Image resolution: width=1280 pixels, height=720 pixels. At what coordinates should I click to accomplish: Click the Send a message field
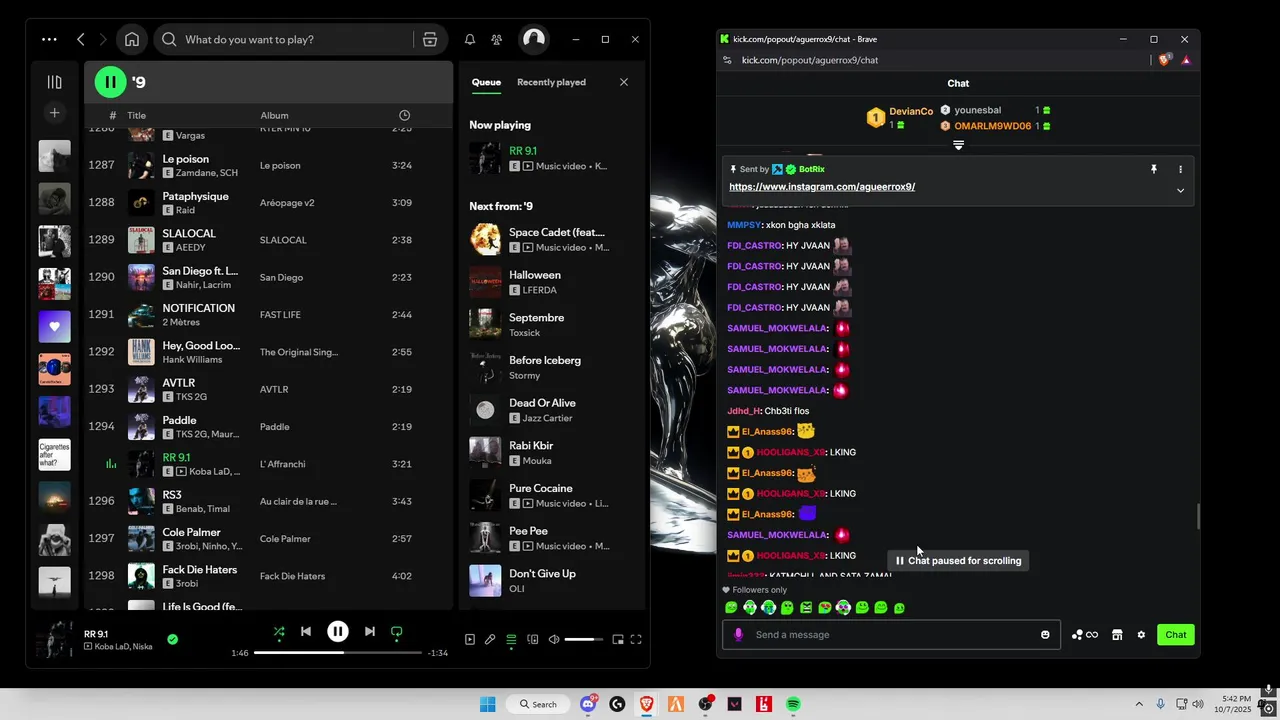[892, 635]
